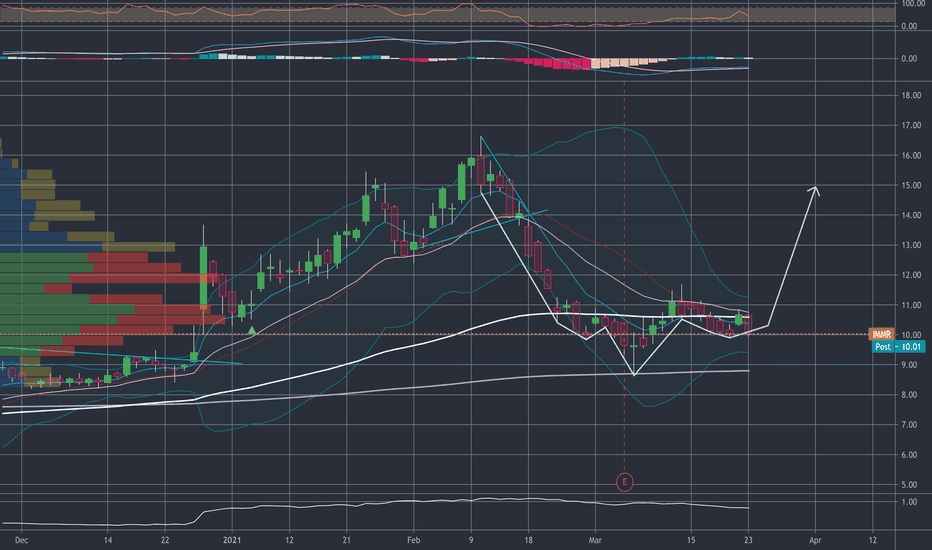Click the '23' date on time axis
Screen dimensions: 932x550
click(748, 540)
